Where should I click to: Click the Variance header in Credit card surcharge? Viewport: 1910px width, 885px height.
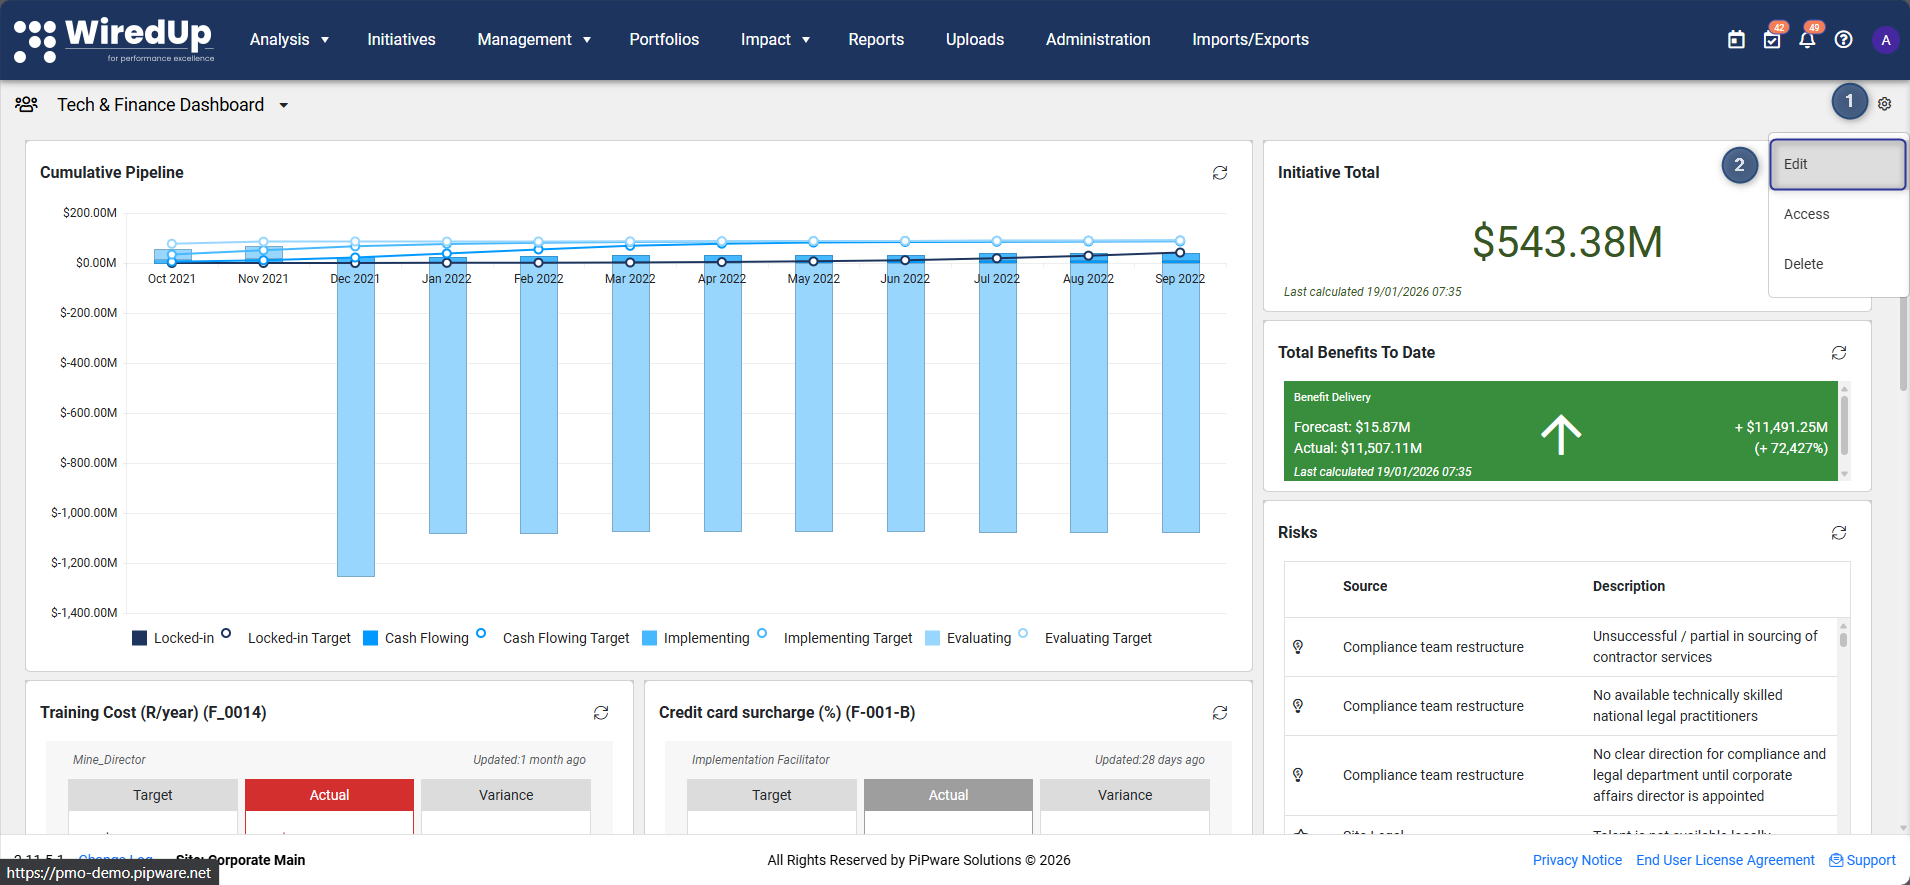[x=1125, y=795]
